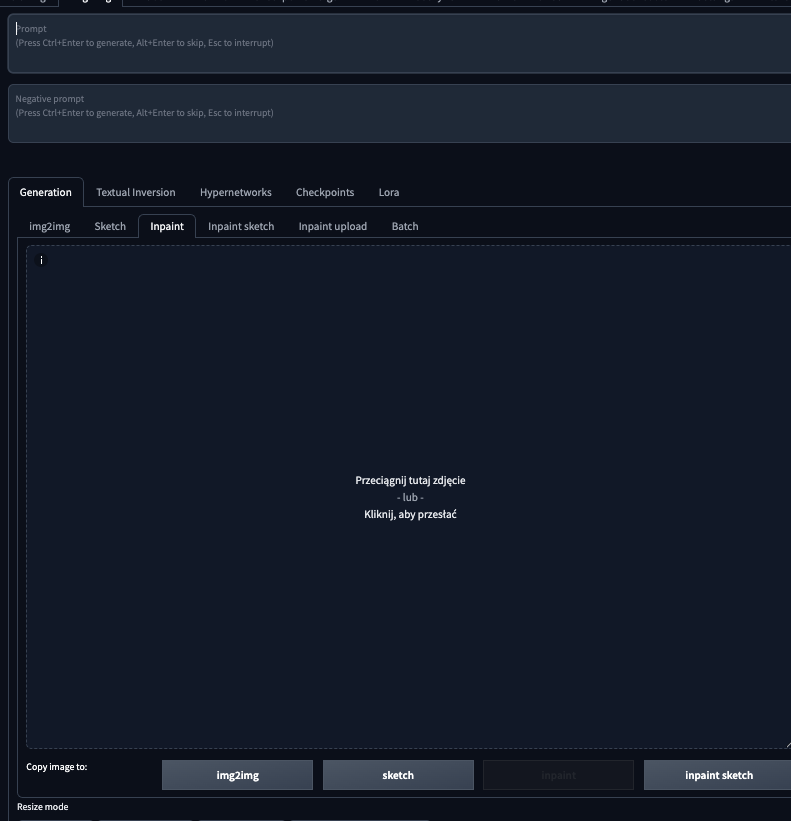Switch to the Sketch sub-tab
791x821 pixels.
pyautogui.click(x=110, y=226)
